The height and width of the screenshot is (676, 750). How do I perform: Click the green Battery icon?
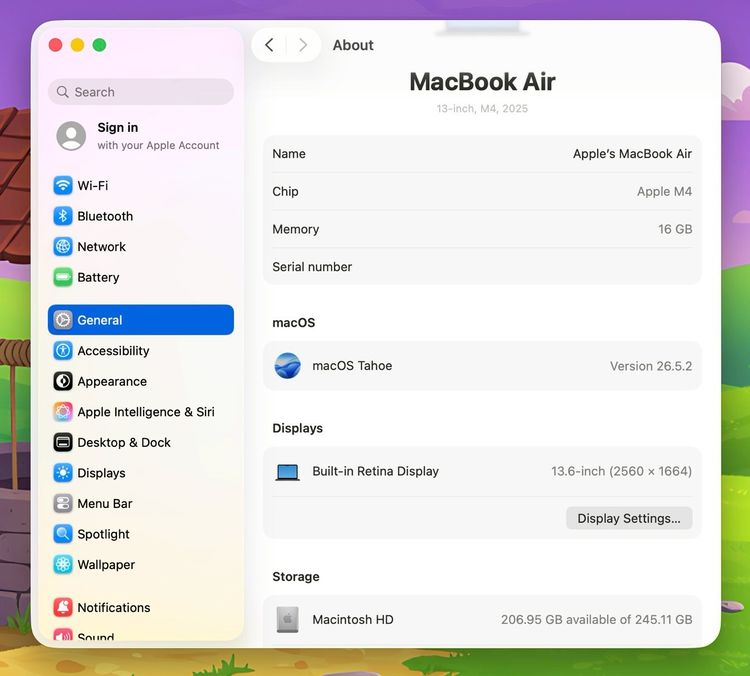pyautogui.click(x=63, y=277)
